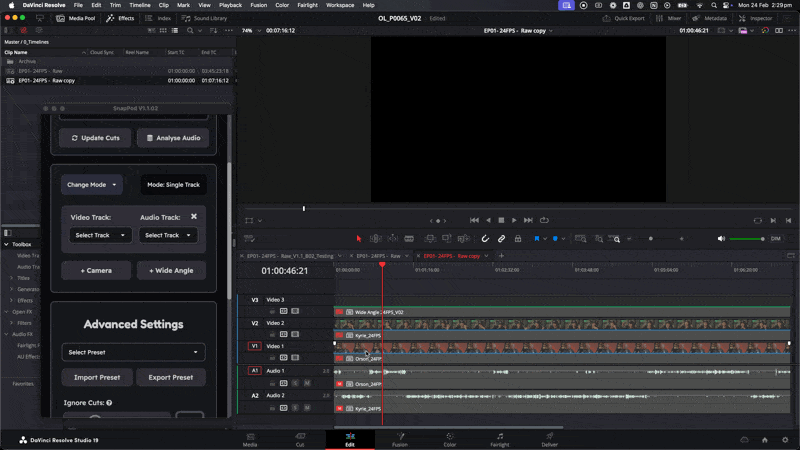Click the Analyse Audio button

[173, 138]
